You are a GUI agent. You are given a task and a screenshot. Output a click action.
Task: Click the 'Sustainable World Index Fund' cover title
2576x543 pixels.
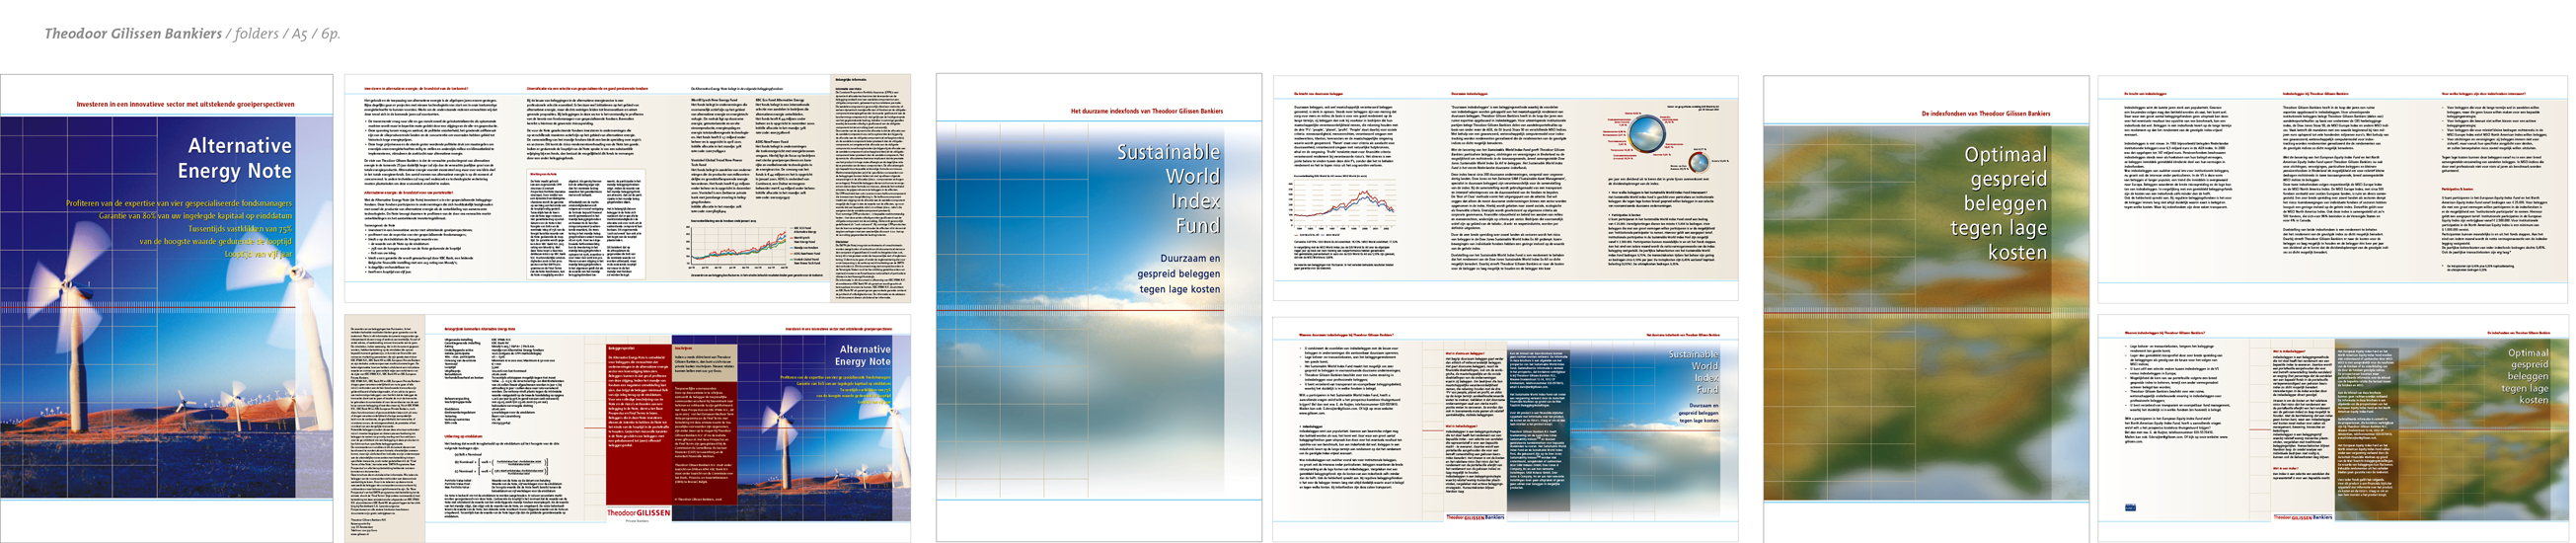[x=1169, y=189]
